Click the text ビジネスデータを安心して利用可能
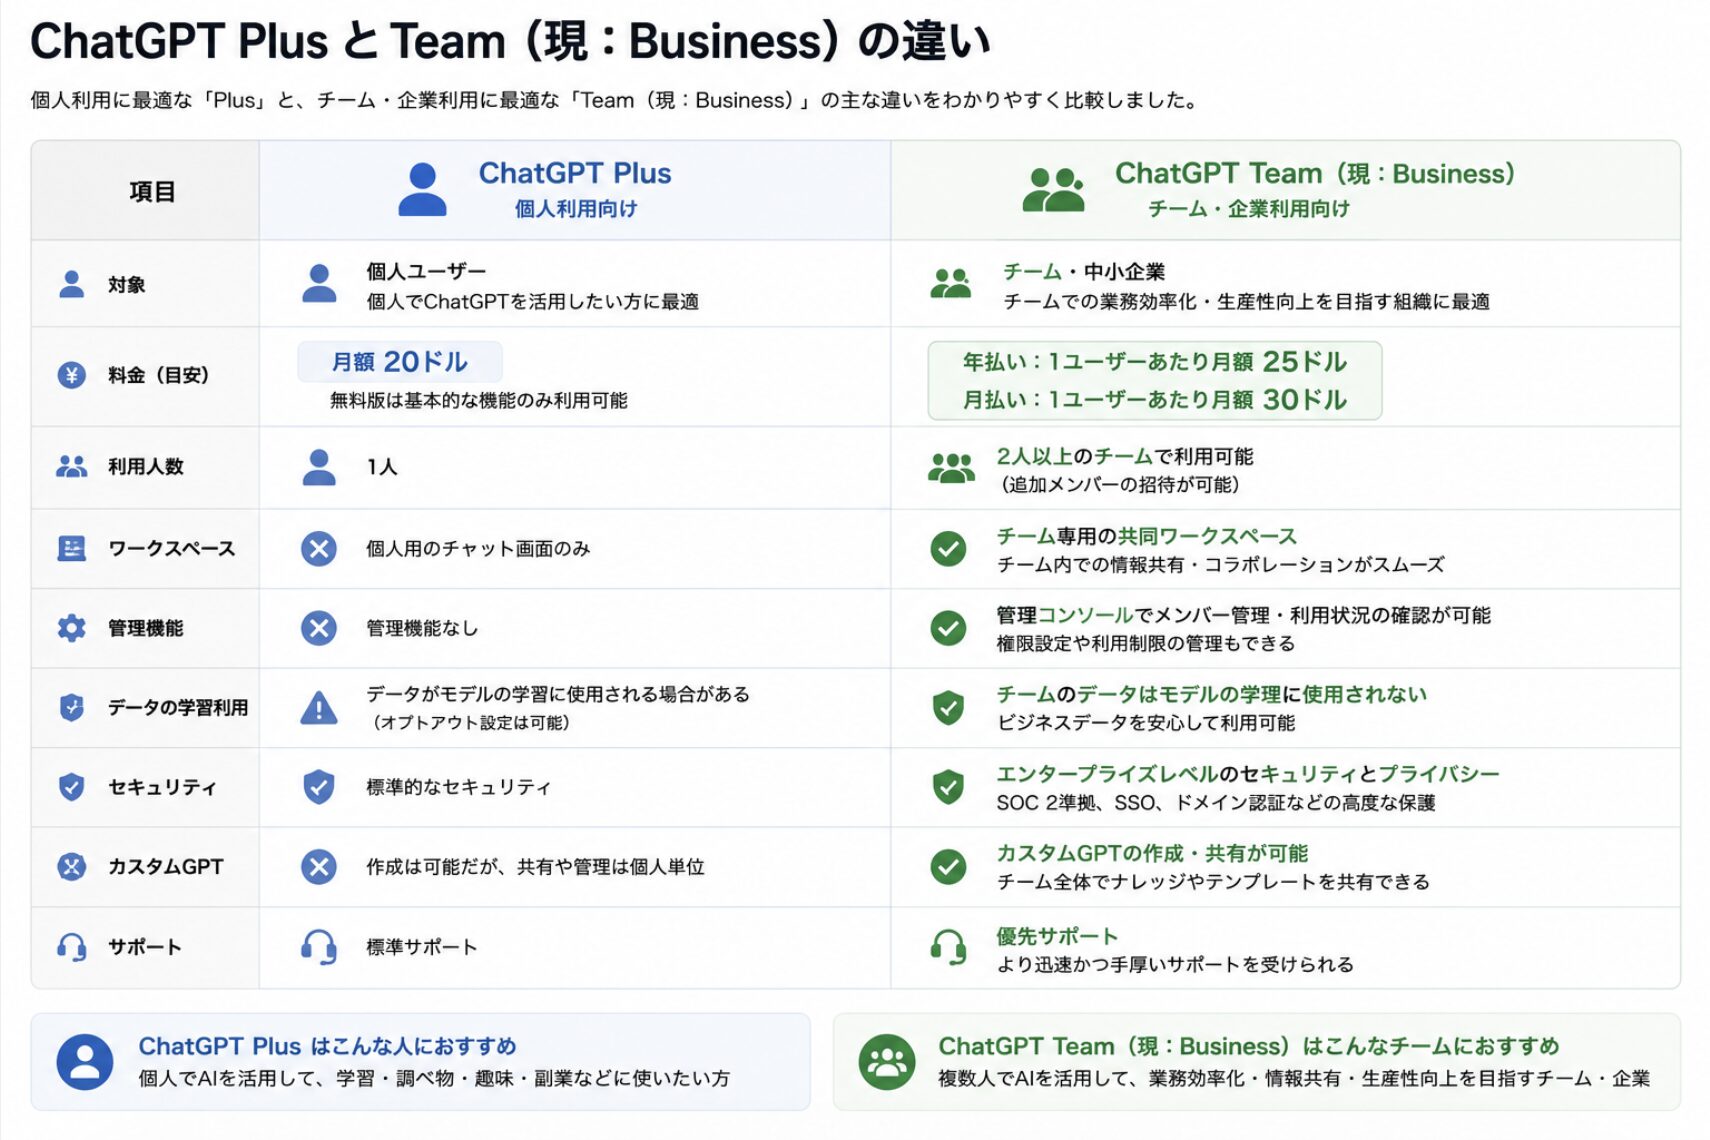The image size is (1710, 1140). click(1146, 723)
